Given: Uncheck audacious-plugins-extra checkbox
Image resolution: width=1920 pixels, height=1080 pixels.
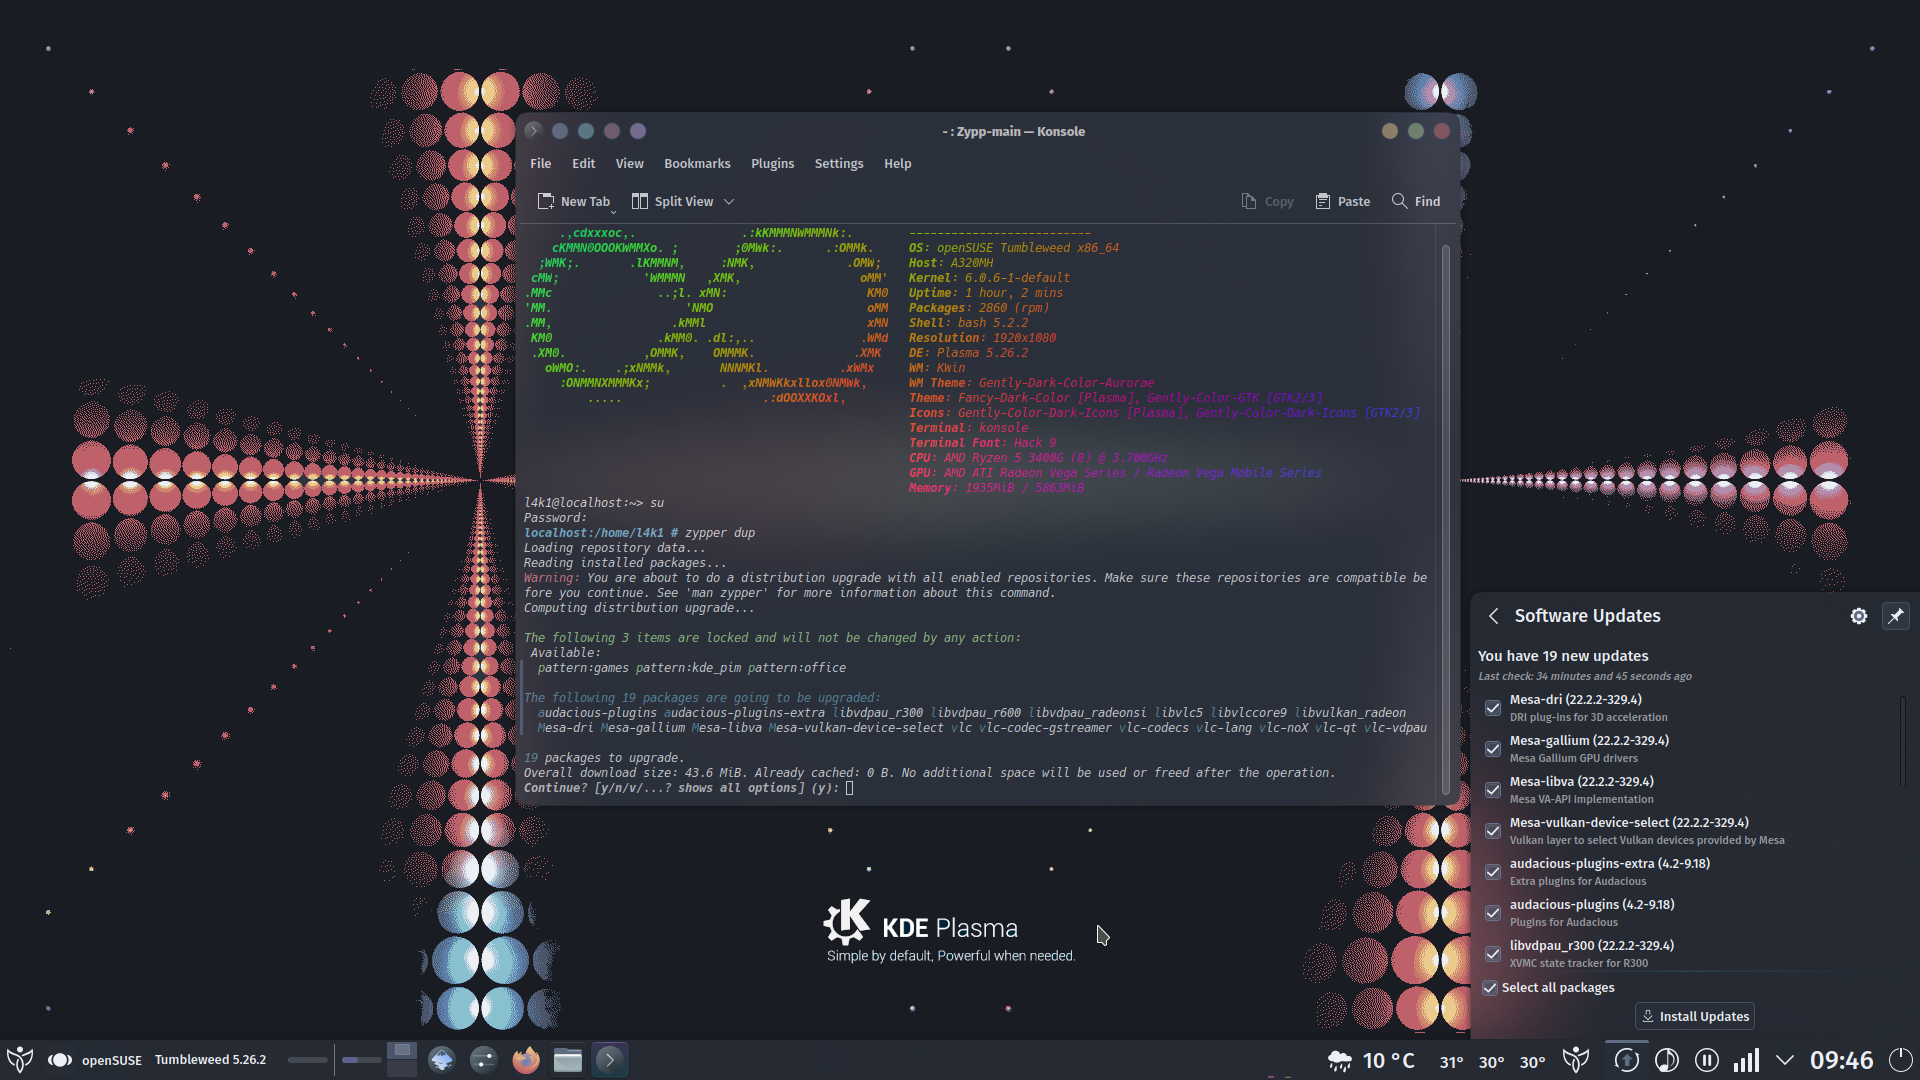Looking at the screenshot, I should coord(1492,872).
